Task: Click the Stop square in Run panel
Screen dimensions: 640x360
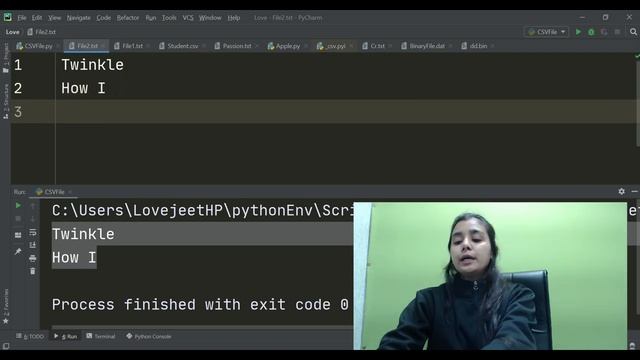Action: (x=18, y=219)
